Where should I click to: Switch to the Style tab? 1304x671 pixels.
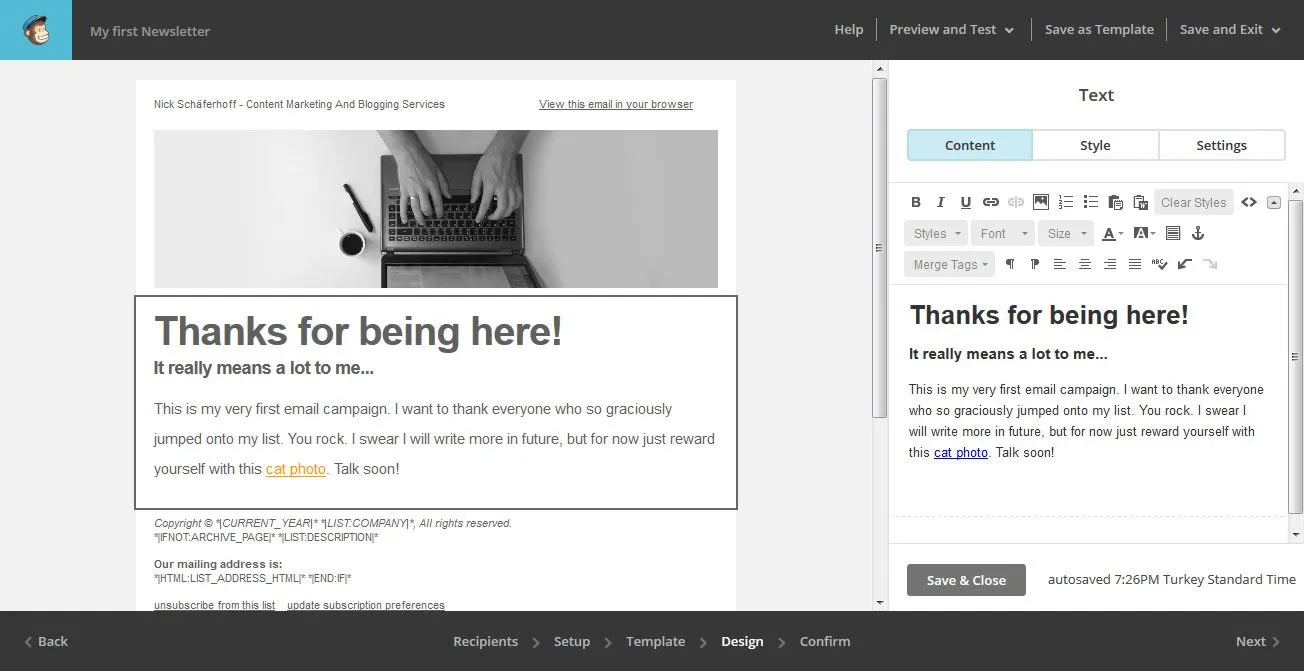pyautogui.click(x=1095, y=145)
